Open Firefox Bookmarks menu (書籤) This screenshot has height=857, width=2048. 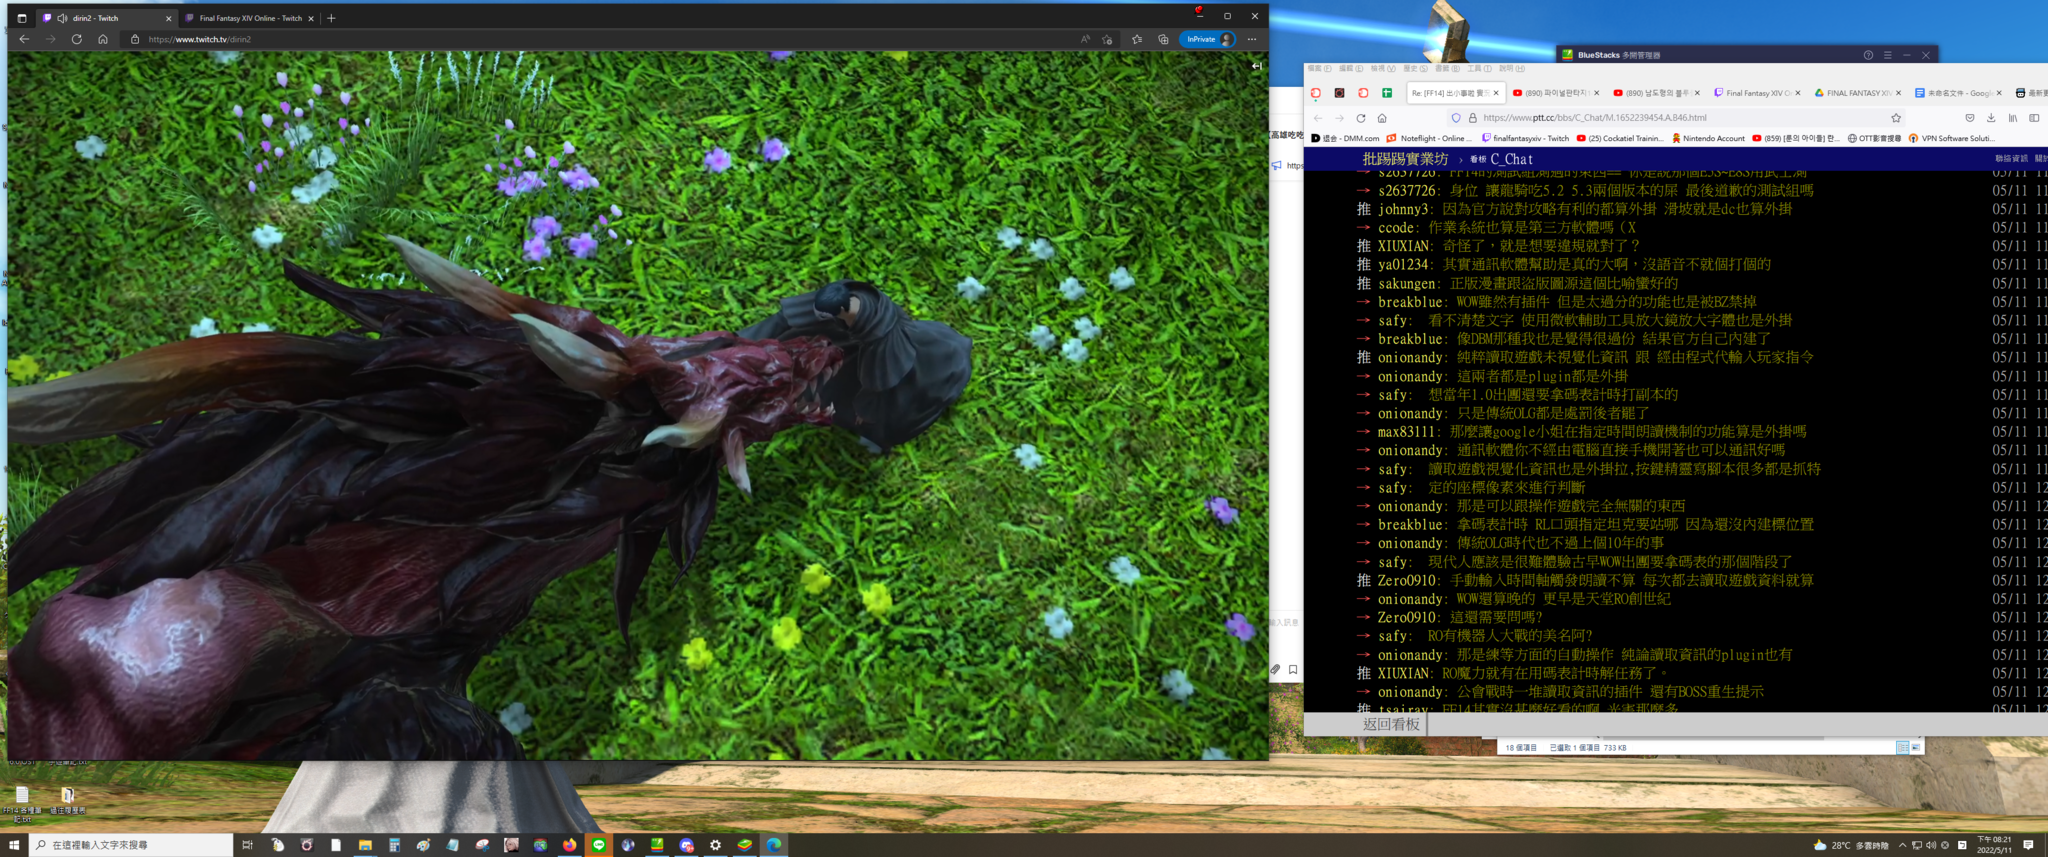(x=1447, y=69)
